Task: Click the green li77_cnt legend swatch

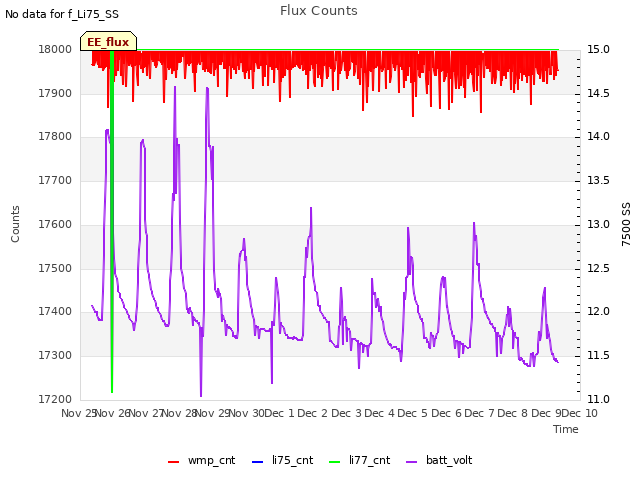Action: coord(334,462)
